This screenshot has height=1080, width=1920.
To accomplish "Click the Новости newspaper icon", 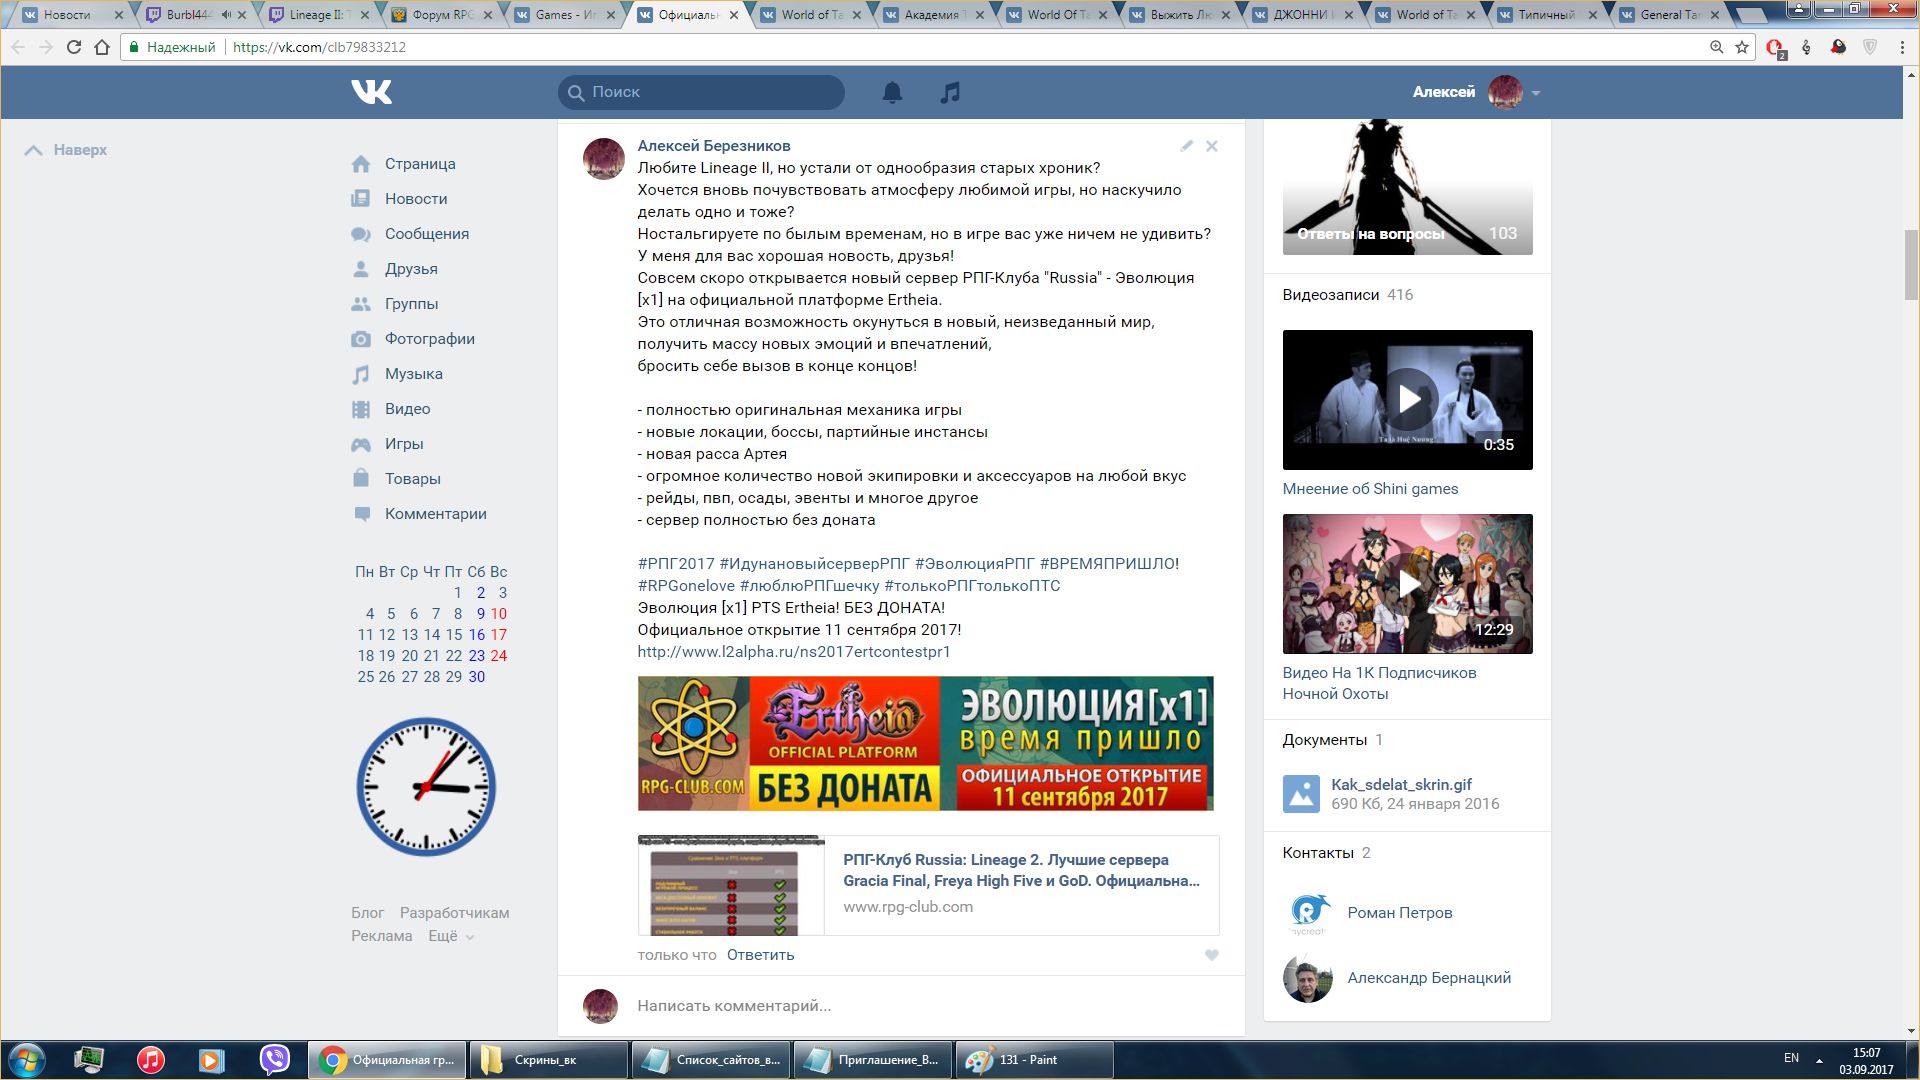I will pyautogui.click(x=361, y=199).
